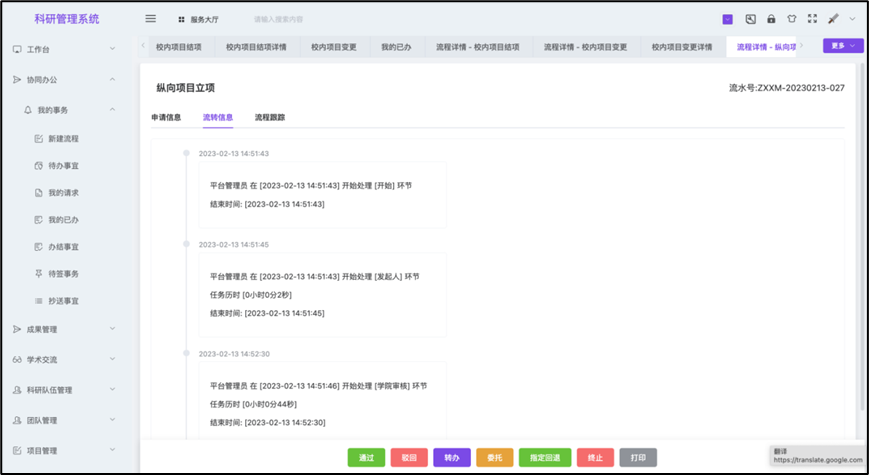
Task: Select 待办事宜 in the sidebar
Action: pos(63,166)
